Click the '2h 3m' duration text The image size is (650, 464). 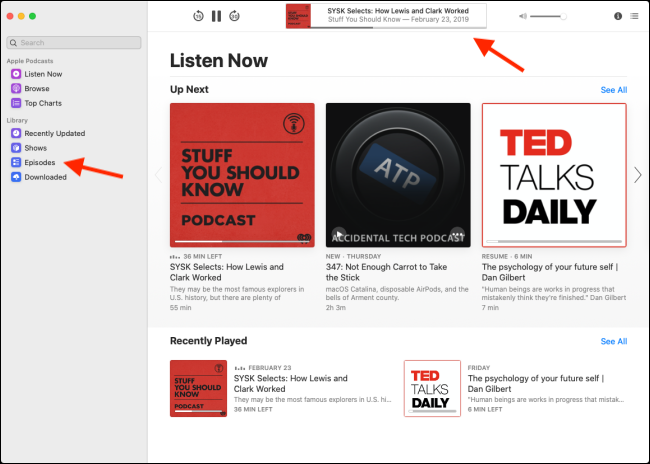pos(335,308)
